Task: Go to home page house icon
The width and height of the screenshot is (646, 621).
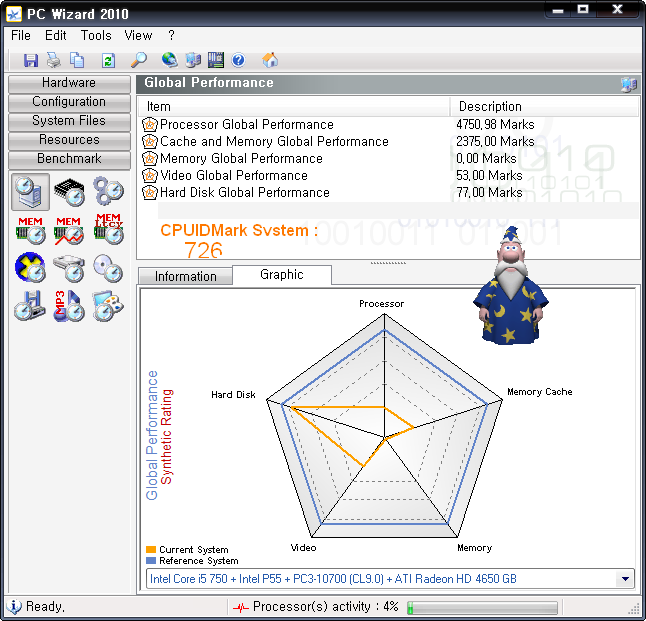Action: point(270,60)
